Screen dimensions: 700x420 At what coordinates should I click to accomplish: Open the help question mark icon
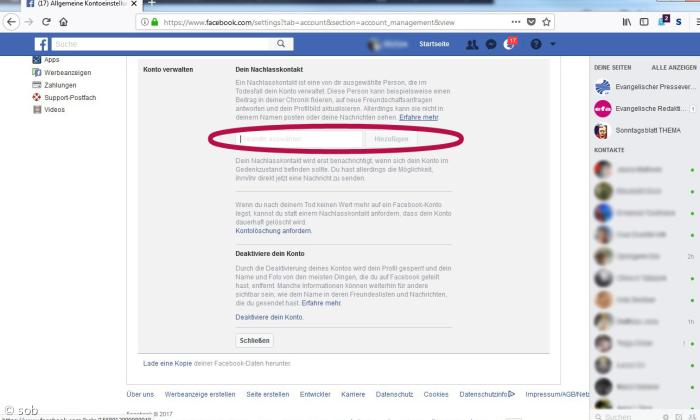tap(536, 44)
